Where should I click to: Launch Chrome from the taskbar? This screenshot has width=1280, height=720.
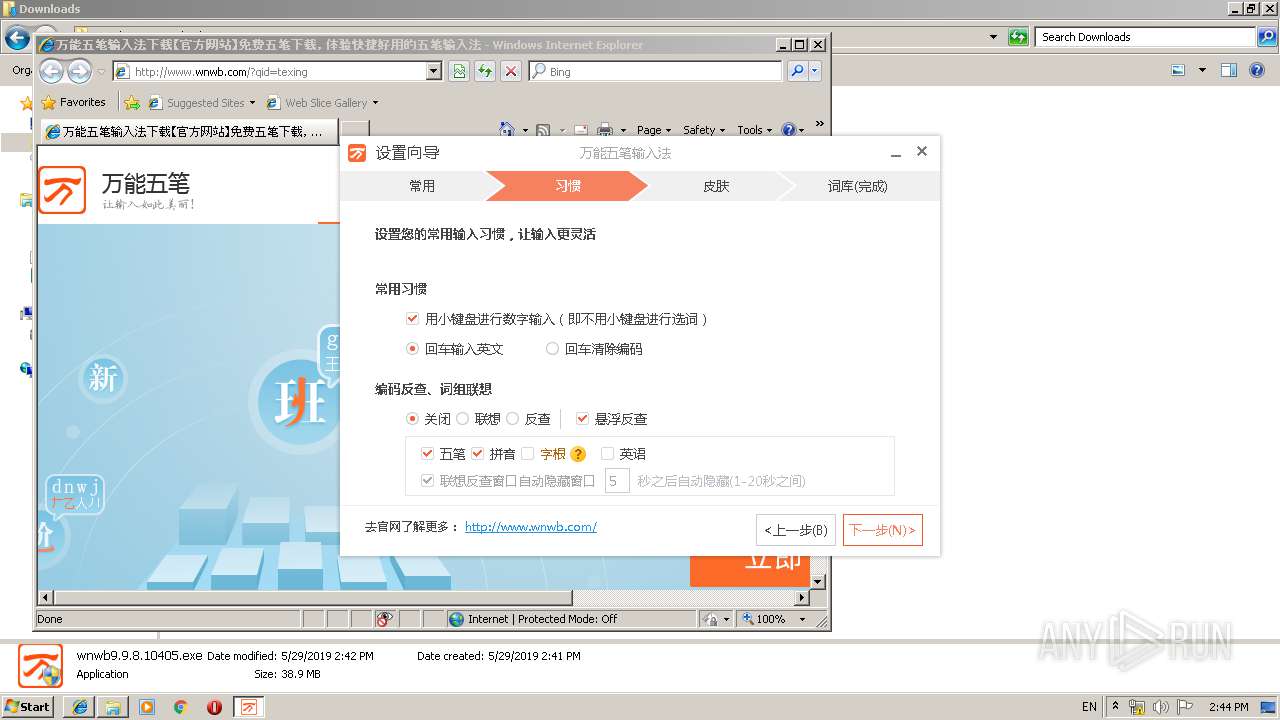[x=180, y=707]
